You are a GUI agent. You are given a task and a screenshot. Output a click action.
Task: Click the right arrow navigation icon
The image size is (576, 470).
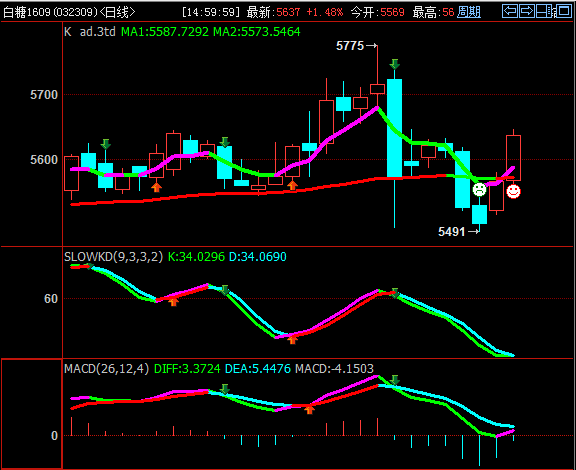point(527,11)
